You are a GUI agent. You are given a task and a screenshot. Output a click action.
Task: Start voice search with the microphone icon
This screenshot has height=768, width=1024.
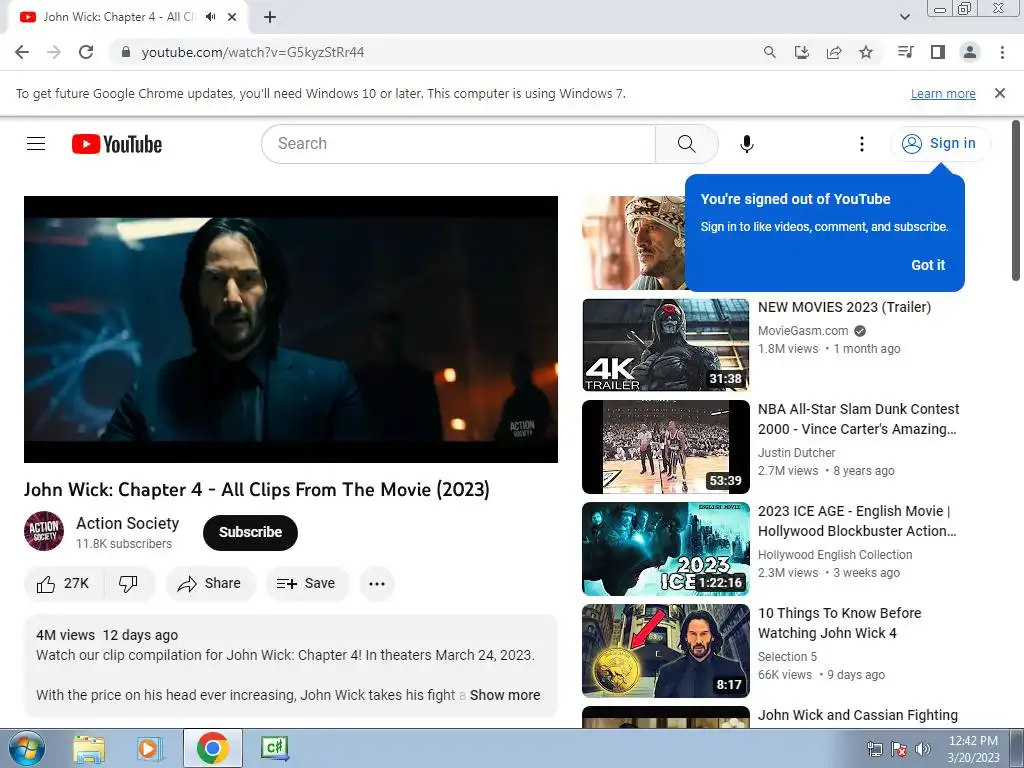[746, 144]
